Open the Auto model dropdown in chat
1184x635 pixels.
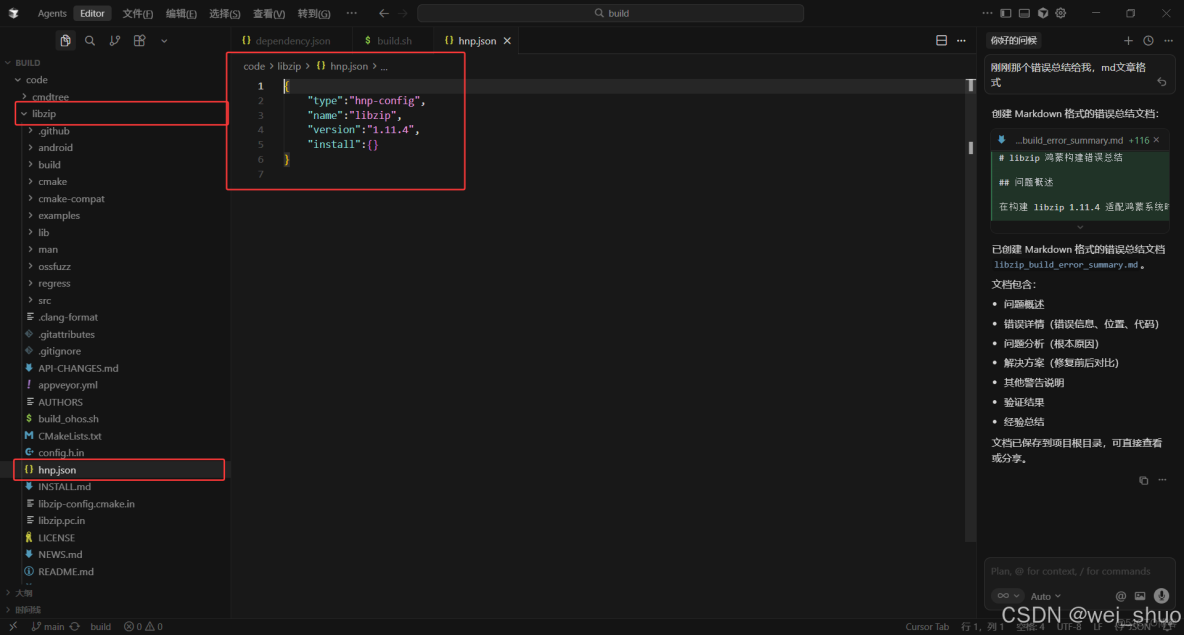(x=1044, y=595)
